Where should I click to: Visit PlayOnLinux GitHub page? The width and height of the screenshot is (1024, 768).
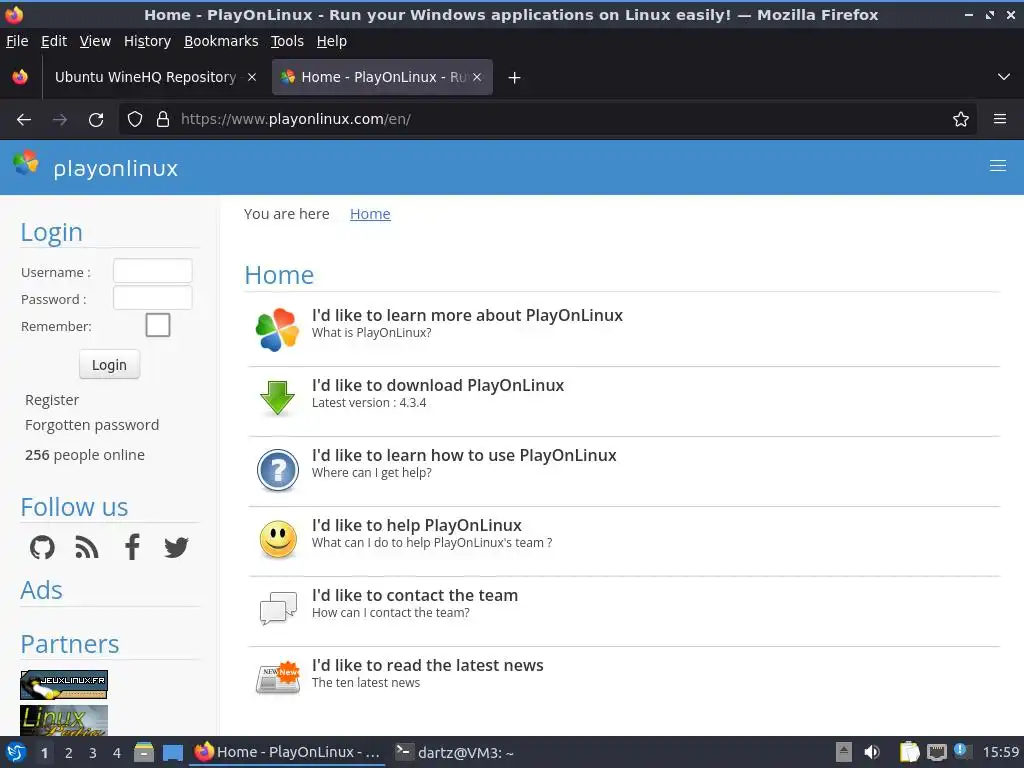pos(42,547)
